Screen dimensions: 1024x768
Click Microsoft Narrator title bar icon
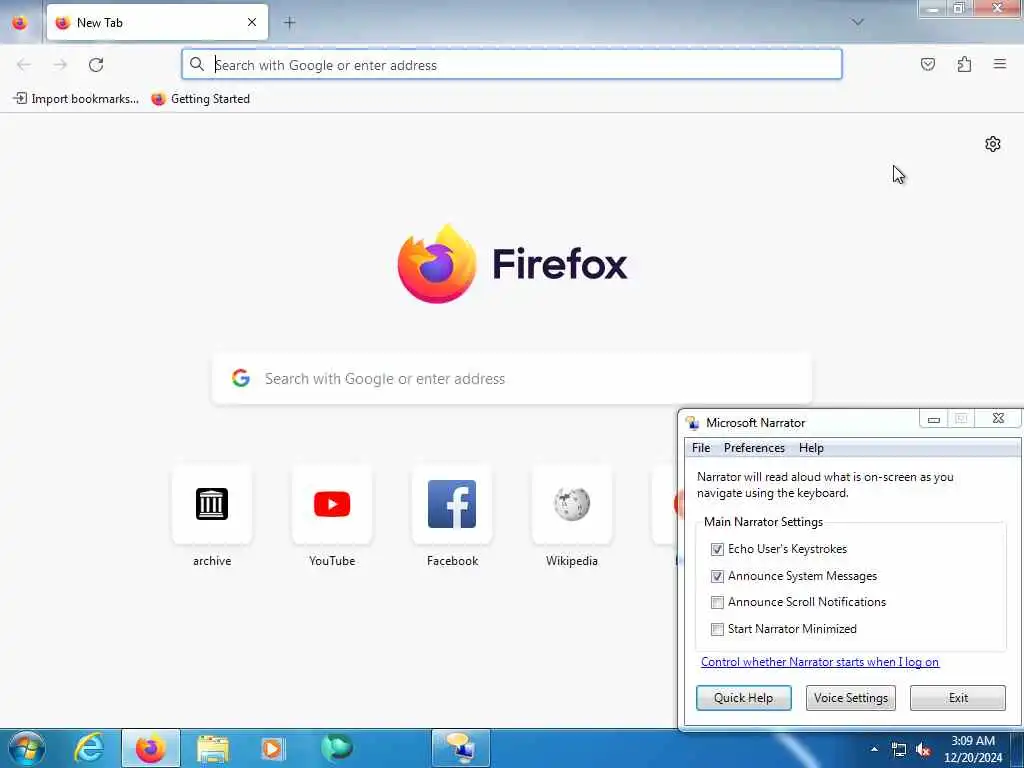tap(692, 423)
